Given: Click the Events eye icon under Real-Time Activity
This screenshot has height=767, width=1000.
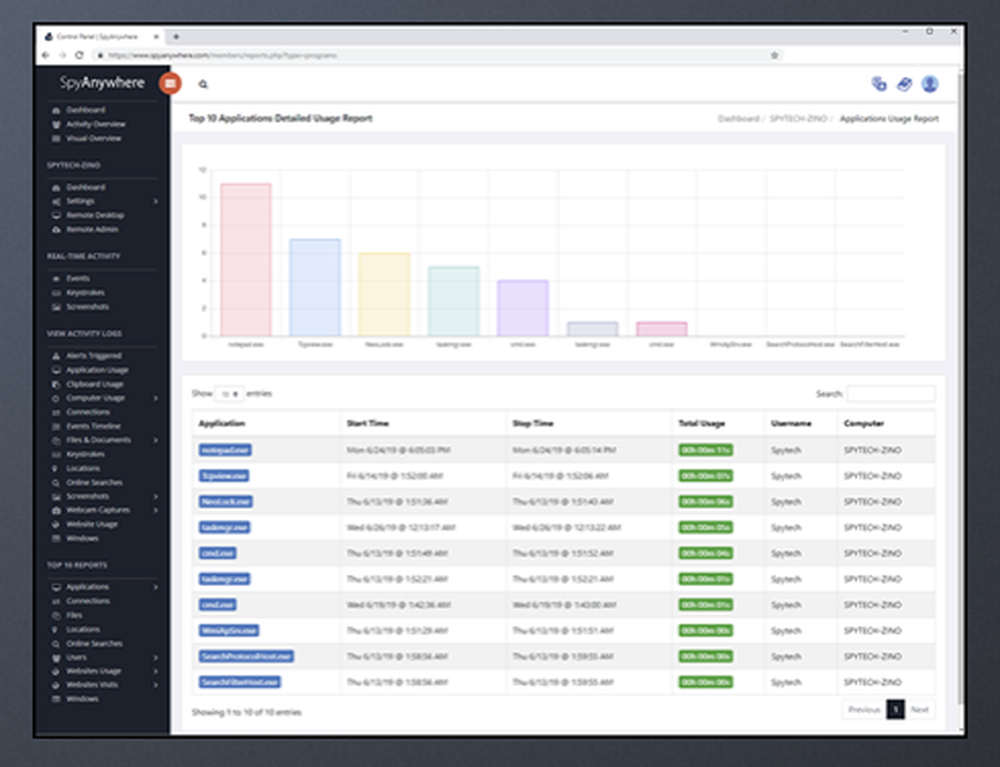Looking at the screenshot, I should (x=56, y=279).
